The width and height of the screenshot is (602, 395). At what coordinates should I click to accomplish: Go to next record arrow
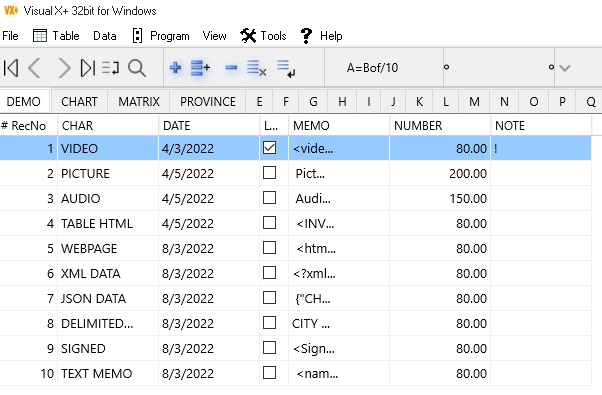(64, 68)
